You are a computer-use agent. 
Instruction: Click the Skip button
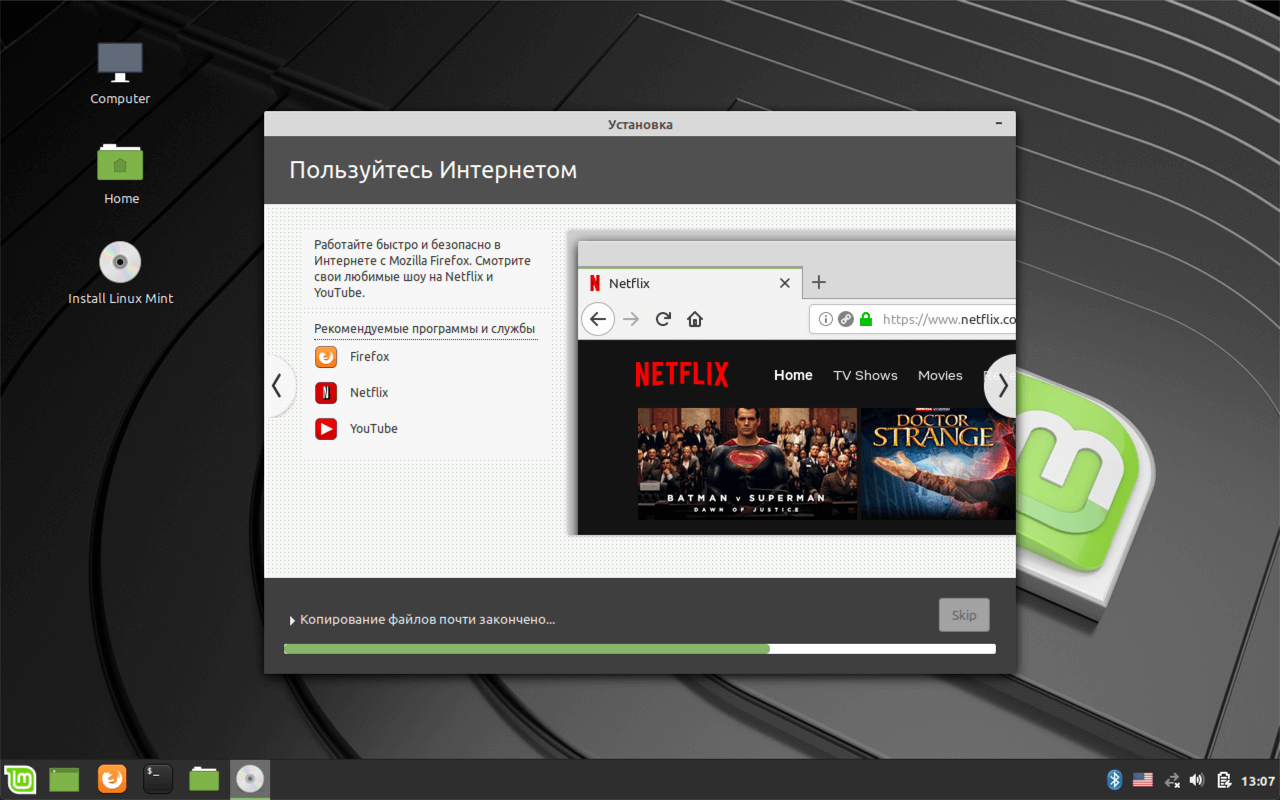click(964, 615)
